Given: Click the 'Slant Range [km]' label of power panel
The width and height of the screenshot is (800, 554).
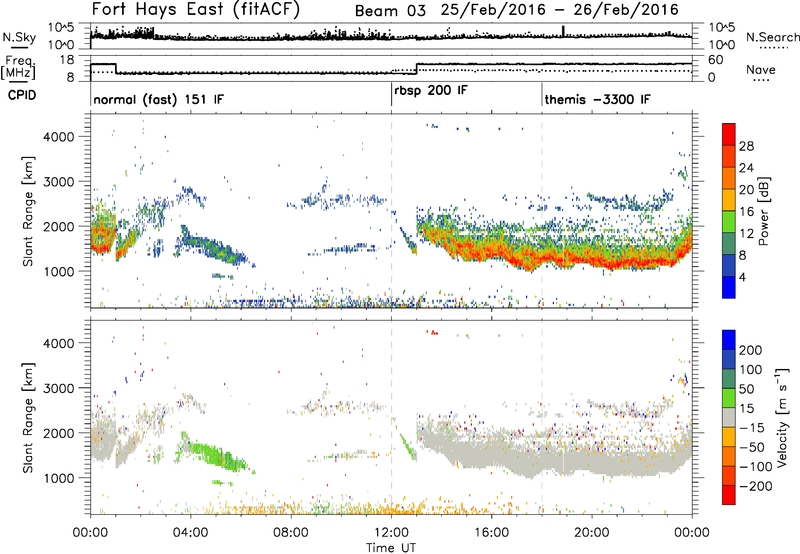Looking at the screenshot, I should pyautogui.click(x=28, y=211).
